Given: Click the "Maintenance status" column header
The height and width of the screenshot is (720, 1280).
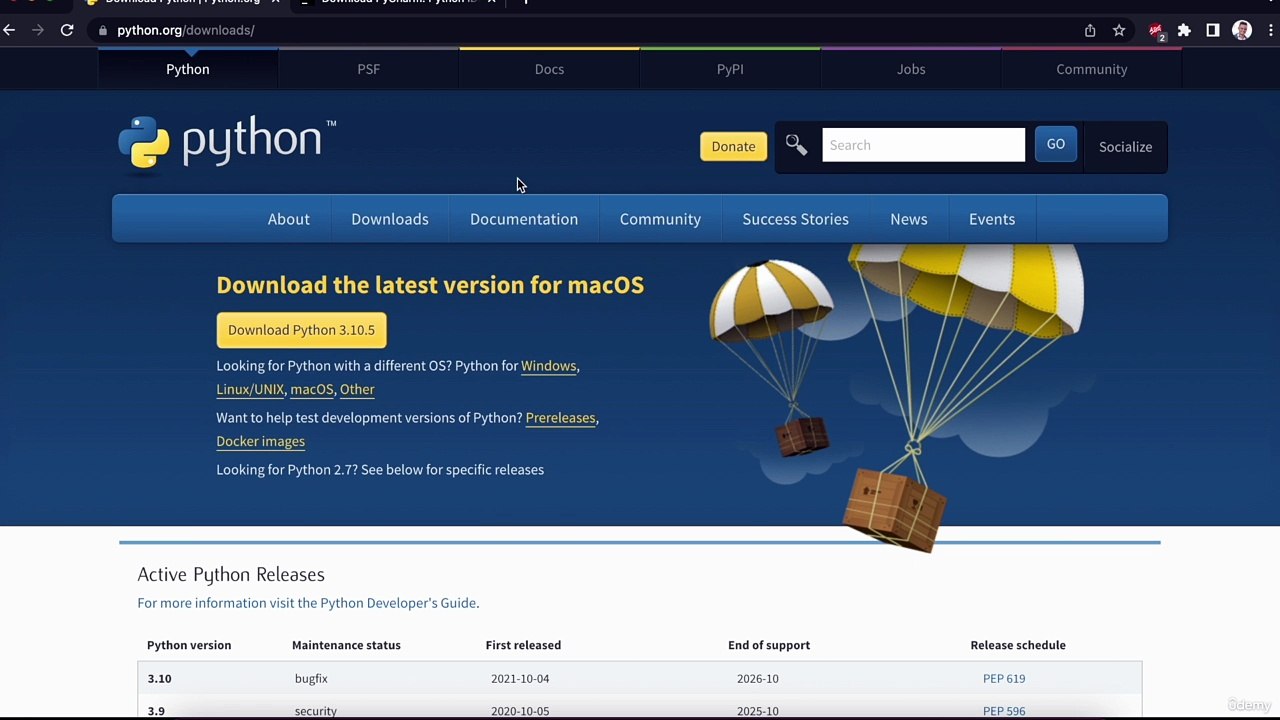Looking at the screenshot, I should click(346, 646).
